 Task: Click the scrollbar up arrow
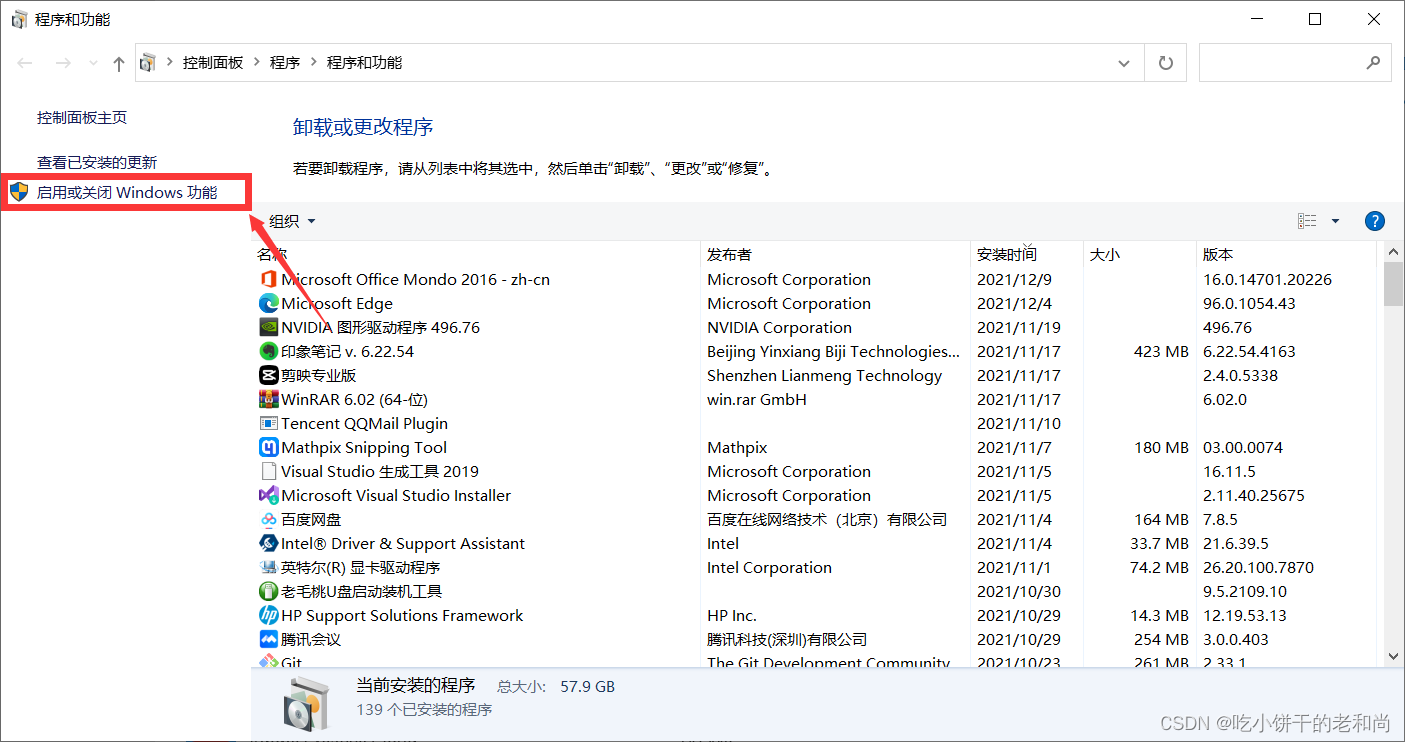click(x=1393, y=250)
